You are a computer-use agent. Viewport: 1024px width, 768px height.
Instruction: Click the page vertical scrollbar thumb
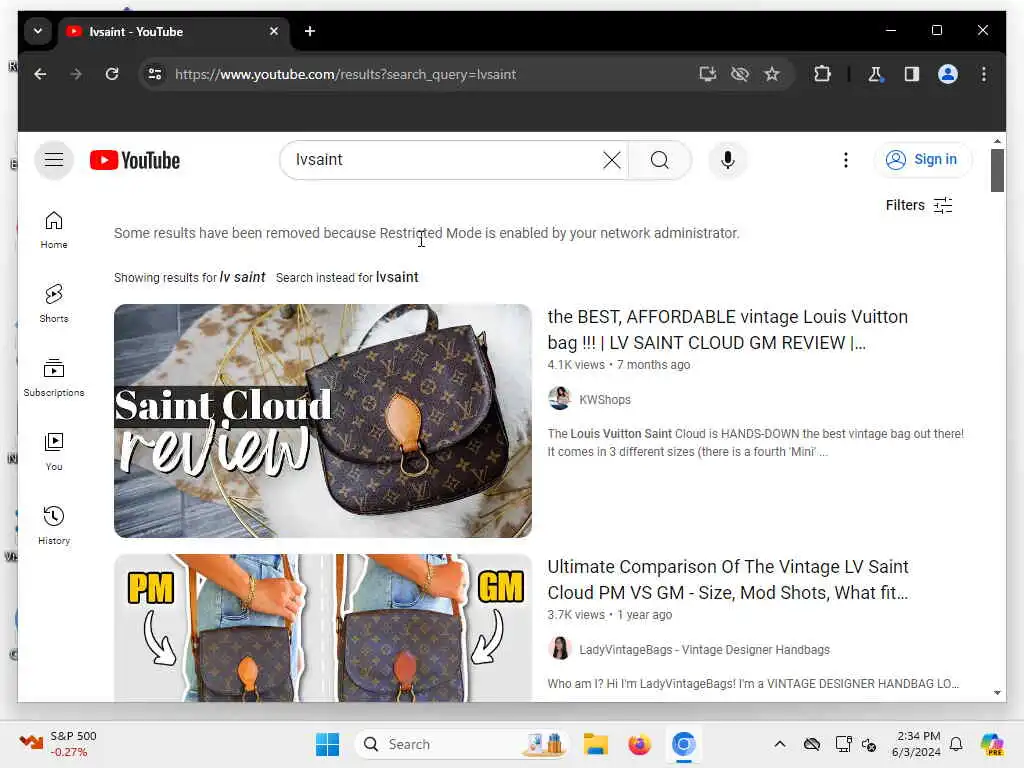tap(997, 170)
